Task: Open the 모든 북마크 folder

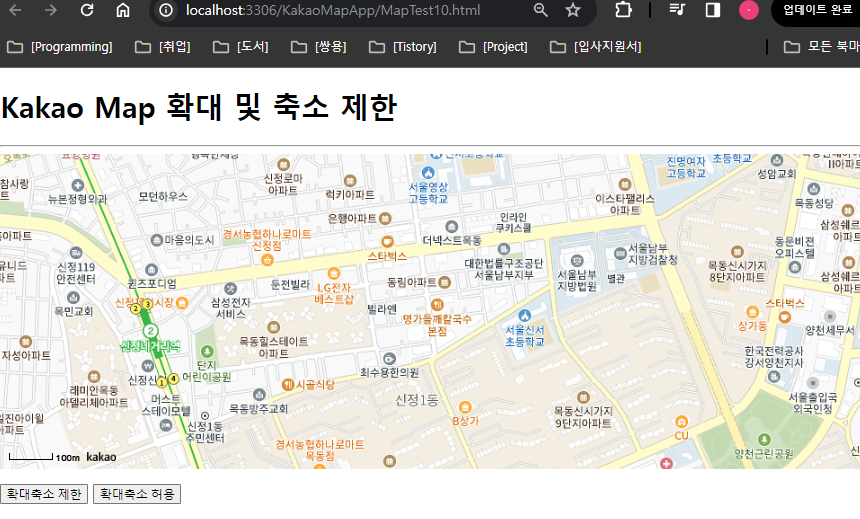Action: (821, 47)
